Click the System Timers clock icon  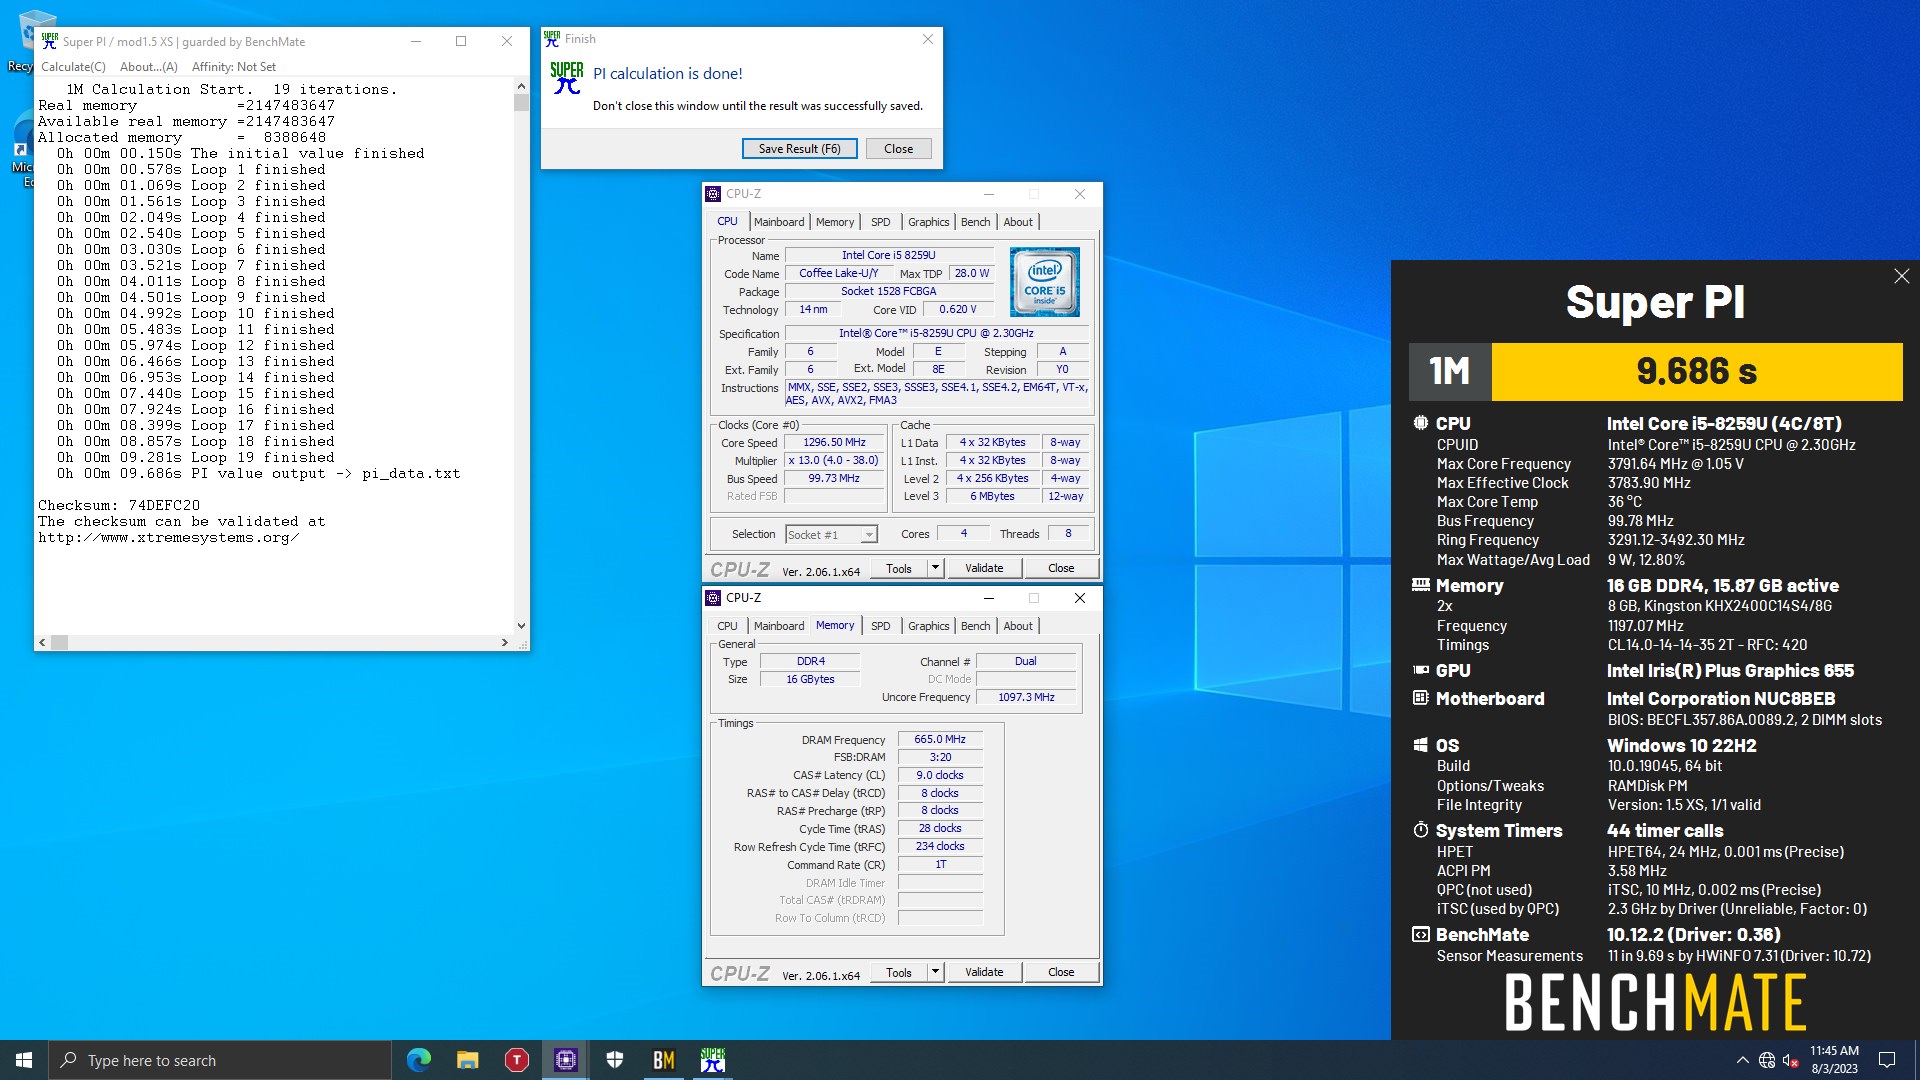tap(1420, 830)
